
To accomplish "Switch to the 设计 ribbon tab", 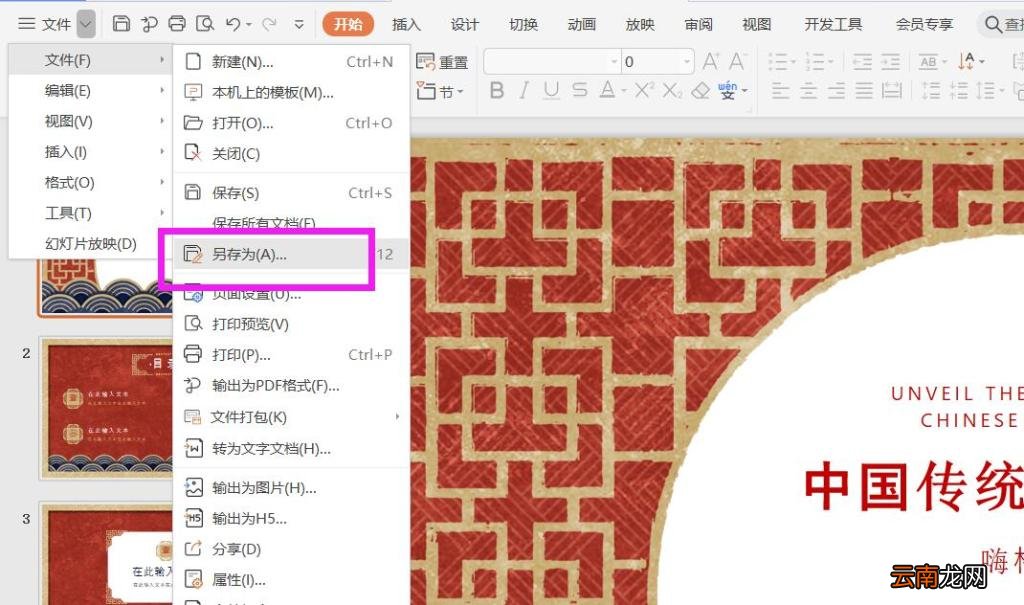I will click(464, 24).
